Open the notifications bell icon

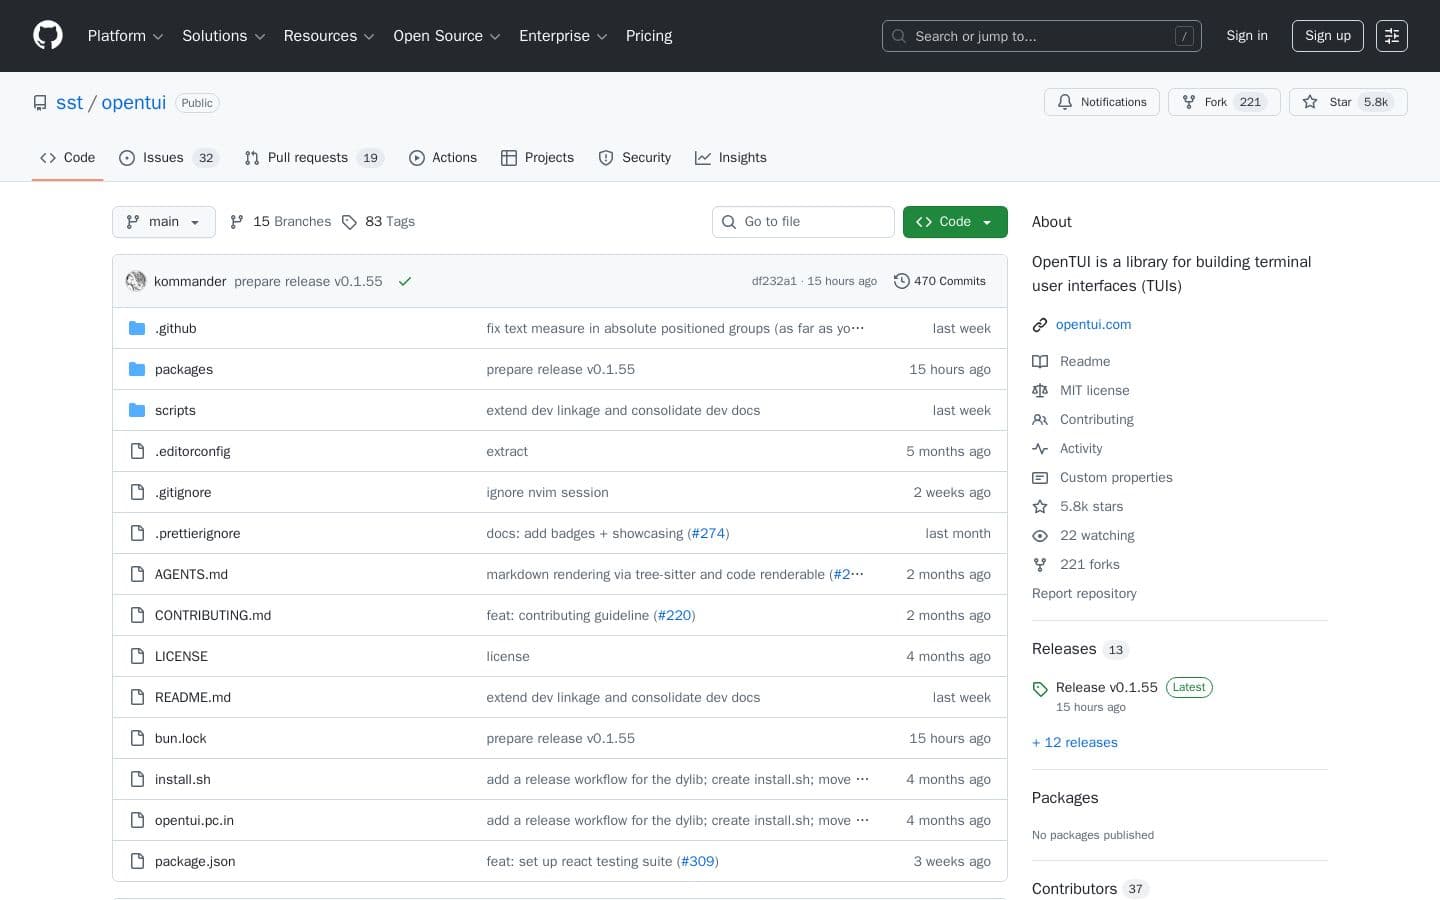1065,102
